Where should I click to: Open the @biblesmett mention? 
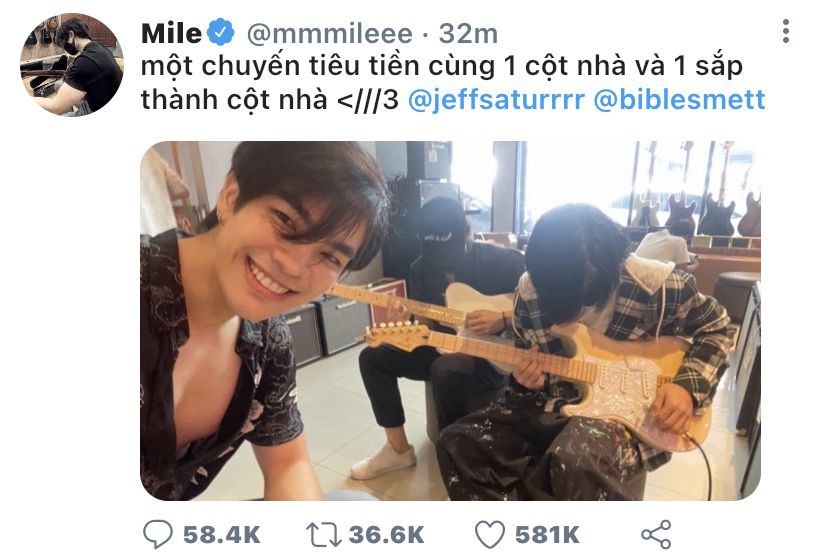click(x=679, y=99)
